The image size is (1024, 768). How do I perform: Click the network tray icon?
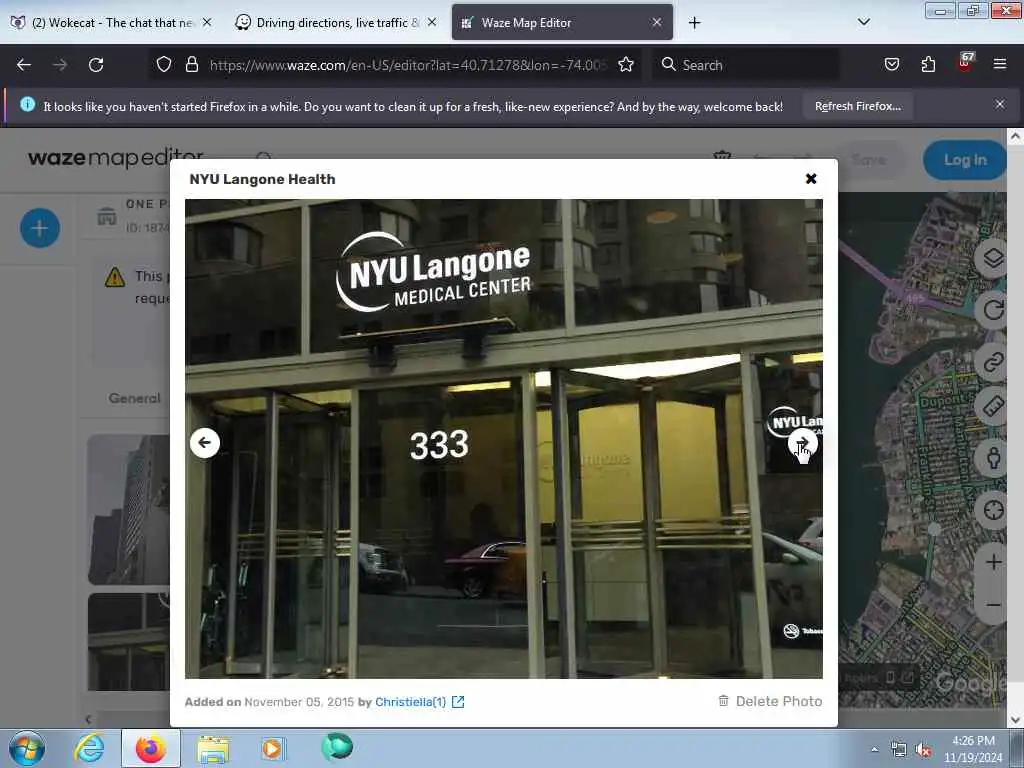899,750
